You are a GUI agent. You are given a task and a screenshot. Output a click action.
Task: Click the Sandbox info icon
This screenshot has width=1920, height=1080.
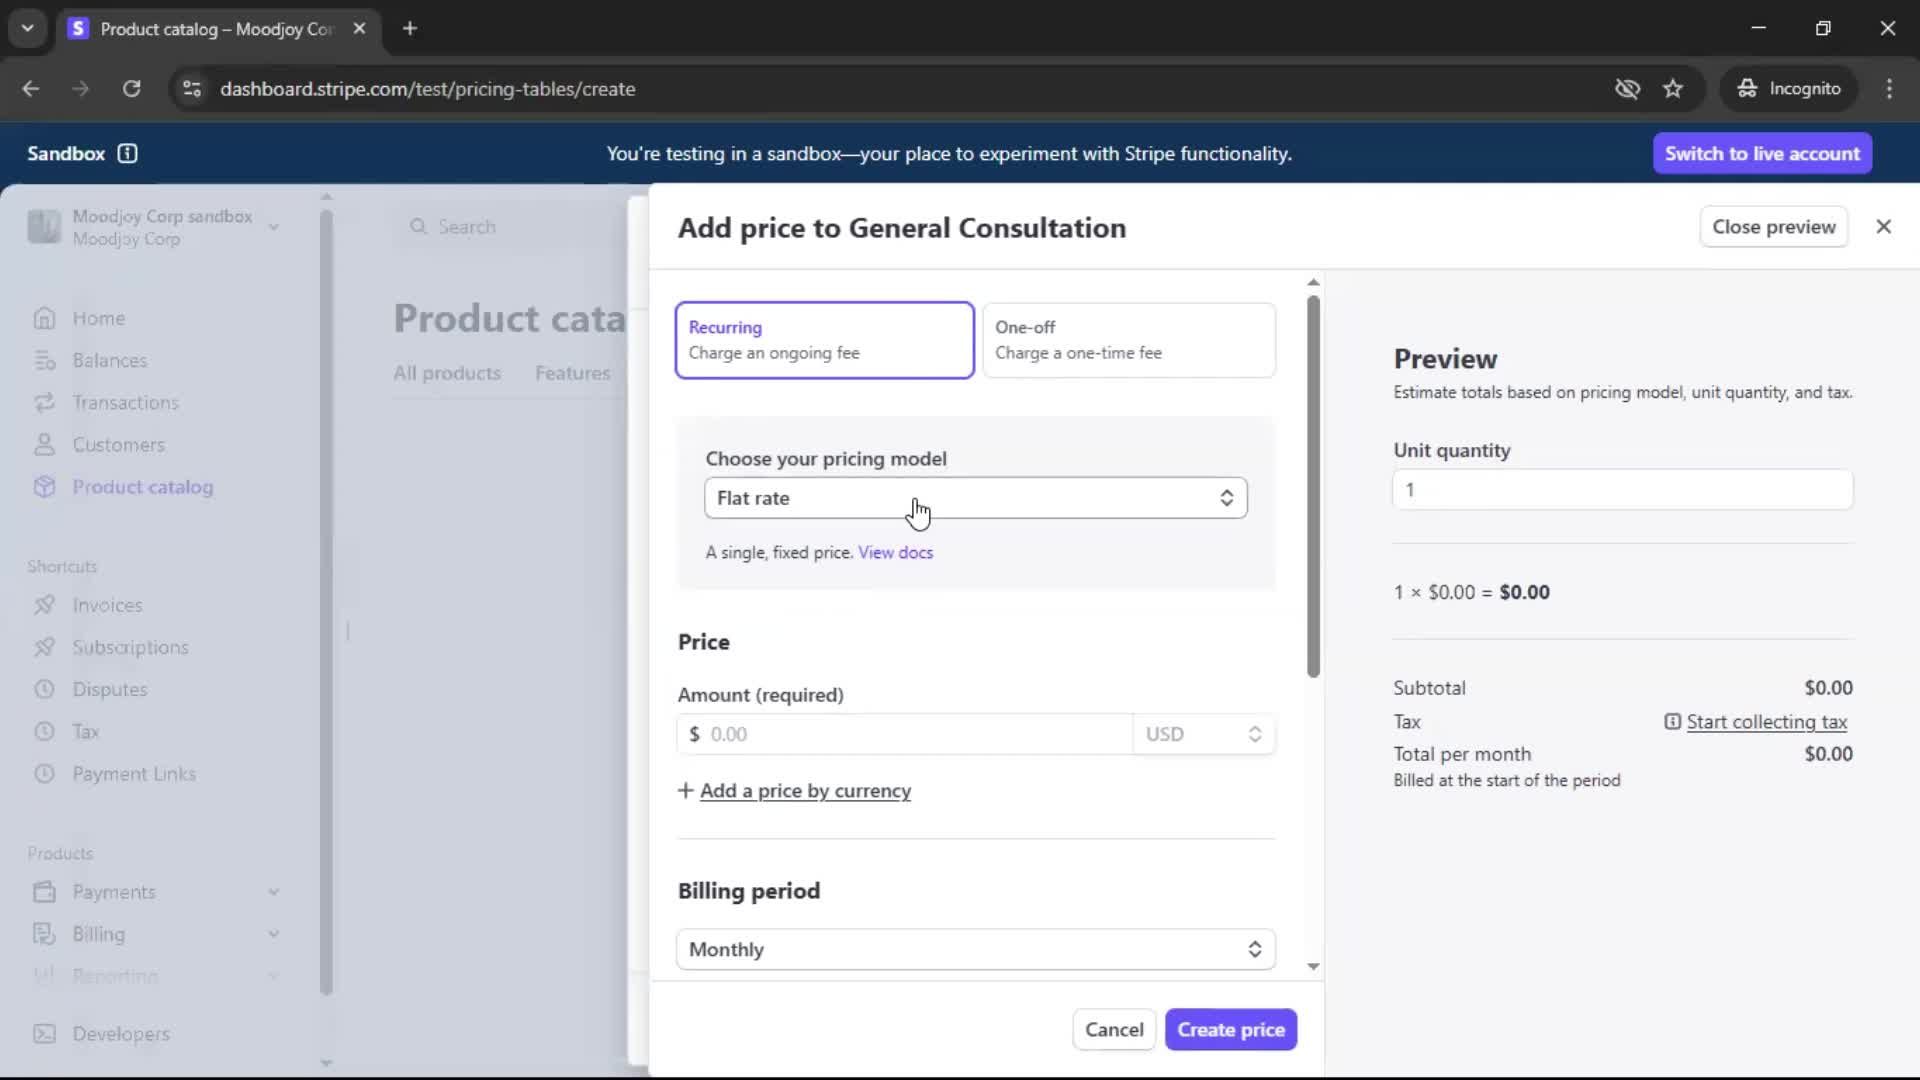(127, 153)
